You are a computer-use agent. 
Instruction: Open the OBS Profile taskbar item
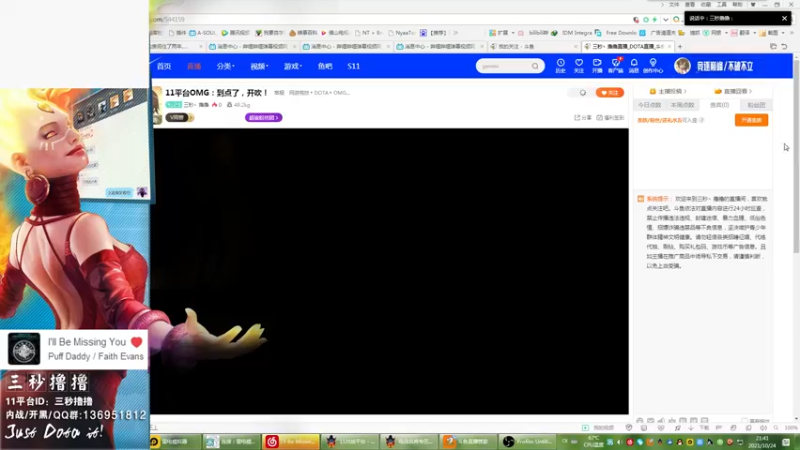(527, 442)
